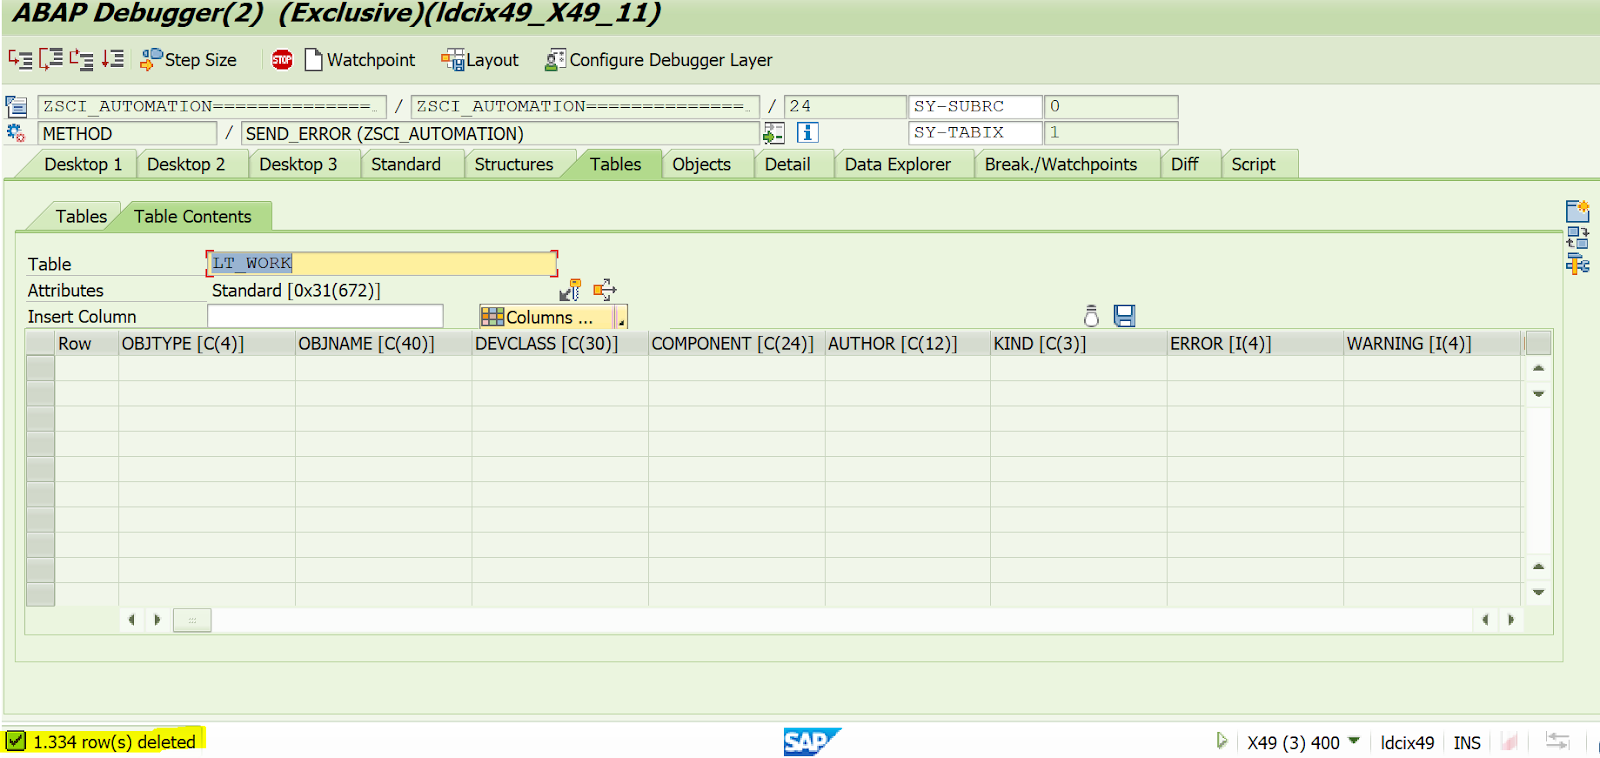
Task: Click the left horizontal scroll arrow under the Row column
Action: [x=131, y=620]
